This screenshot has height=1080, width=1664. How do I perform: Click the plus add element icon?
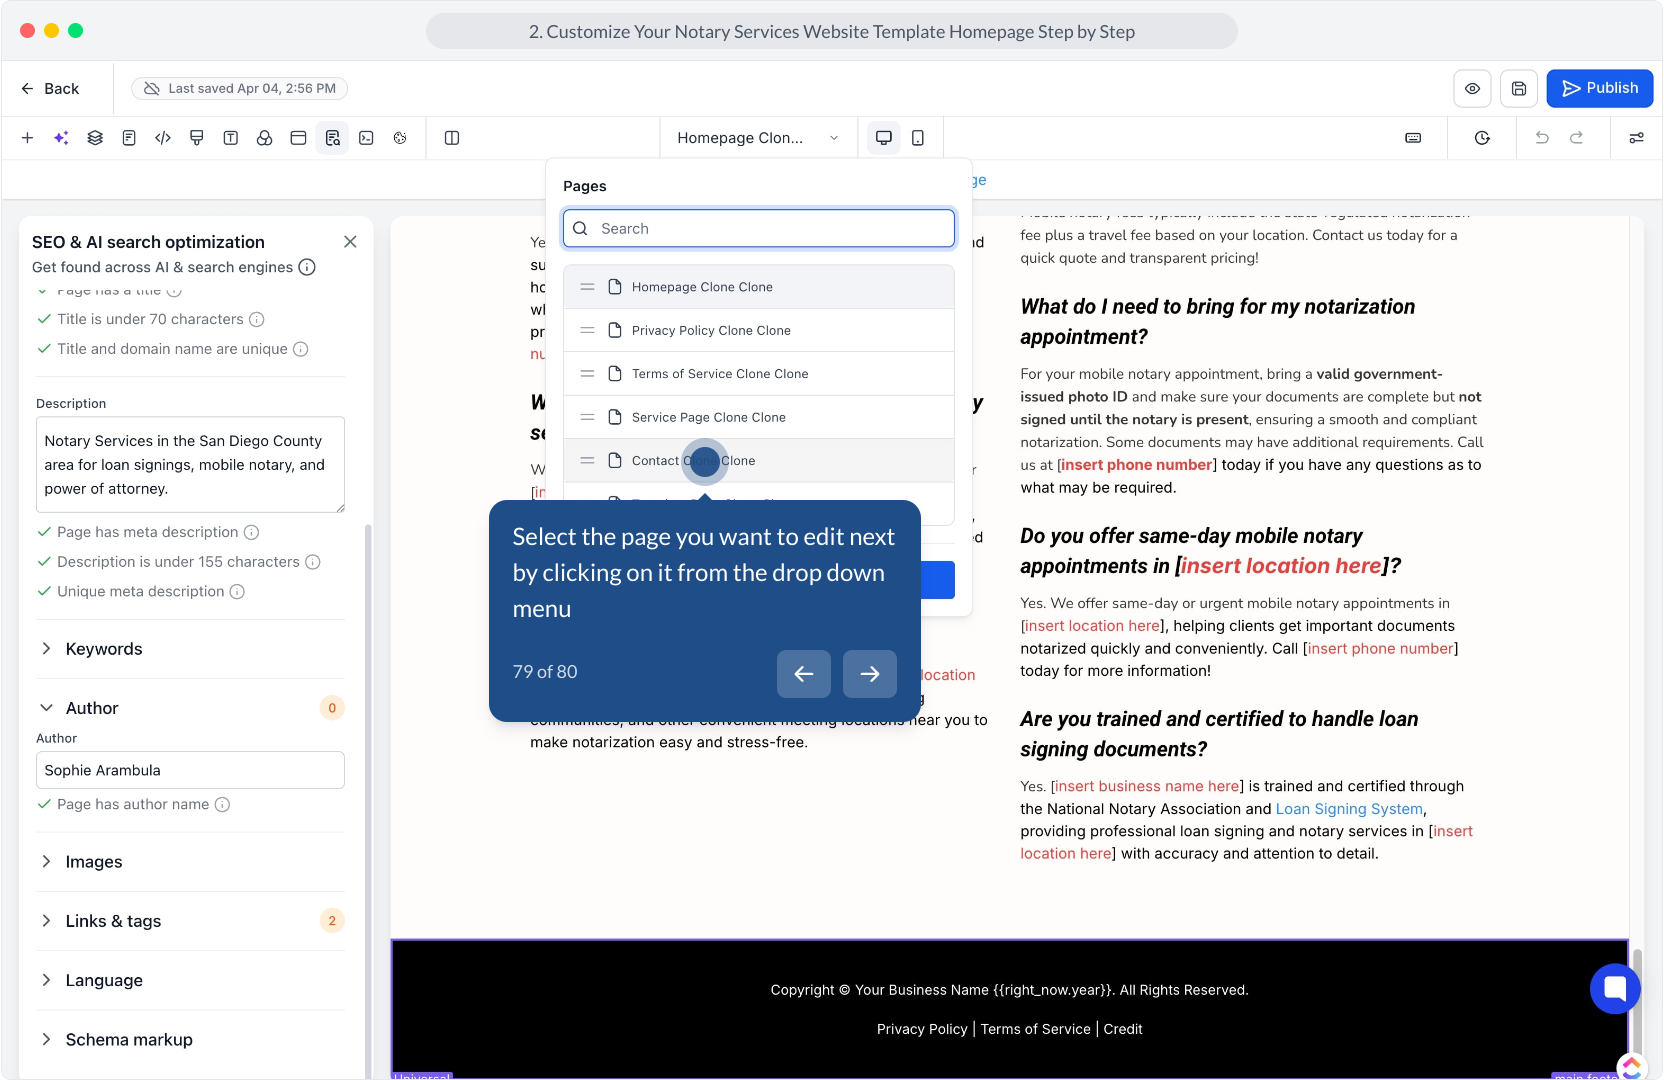[x=27, y=138]
